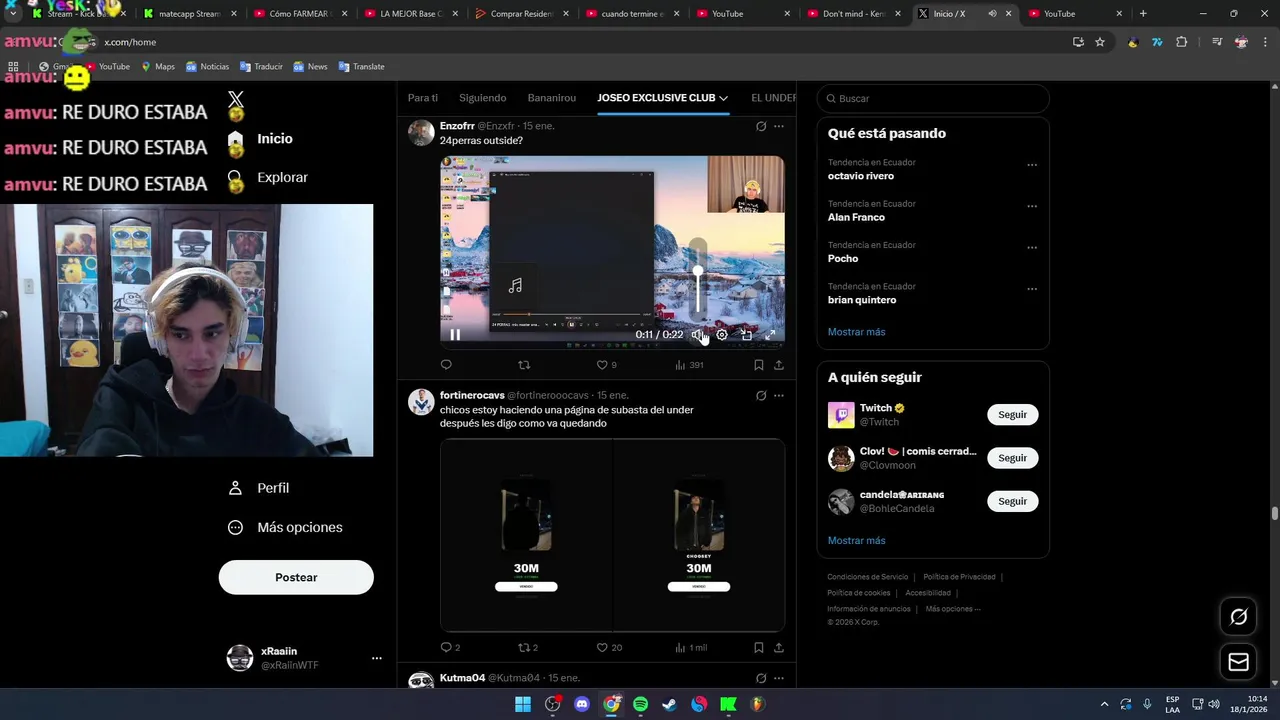Image resolution: width=1280 pixels, height=720 pixels.
Task: Open Grok icon on Enzofrr's post
Action: pyautogui.click(x=761, y=126)
